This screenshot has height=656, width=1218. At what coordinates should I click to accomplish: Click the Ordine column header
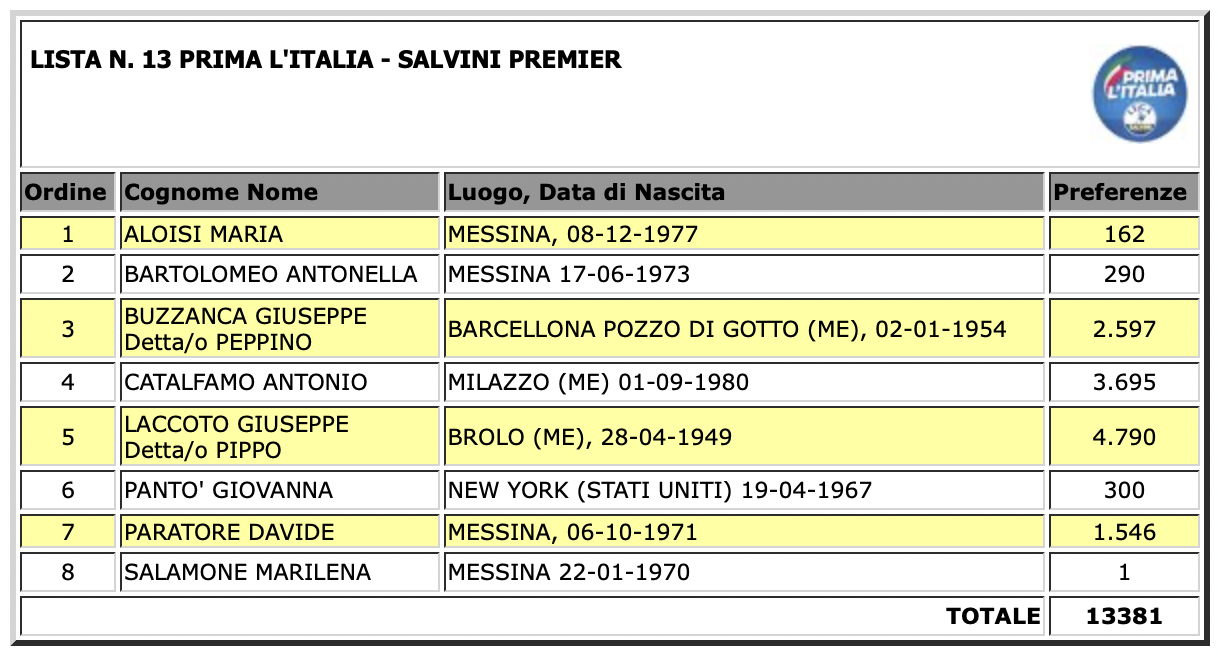click(67, 192)
